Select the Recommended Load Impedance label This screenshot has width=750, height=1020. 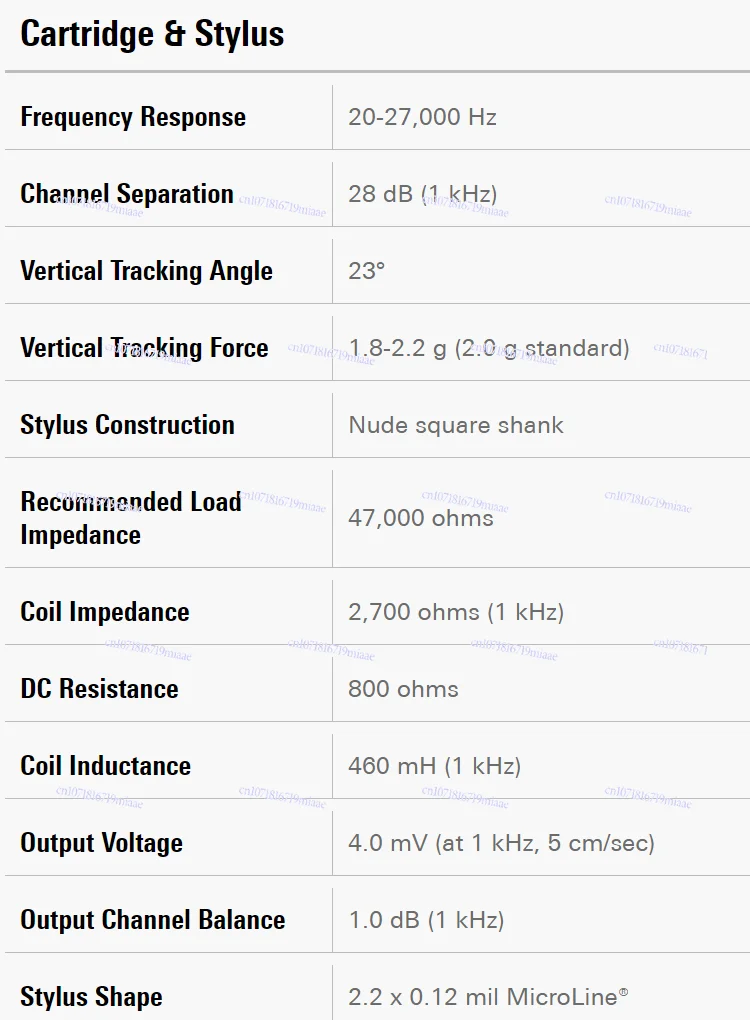(x=131, y=518)
